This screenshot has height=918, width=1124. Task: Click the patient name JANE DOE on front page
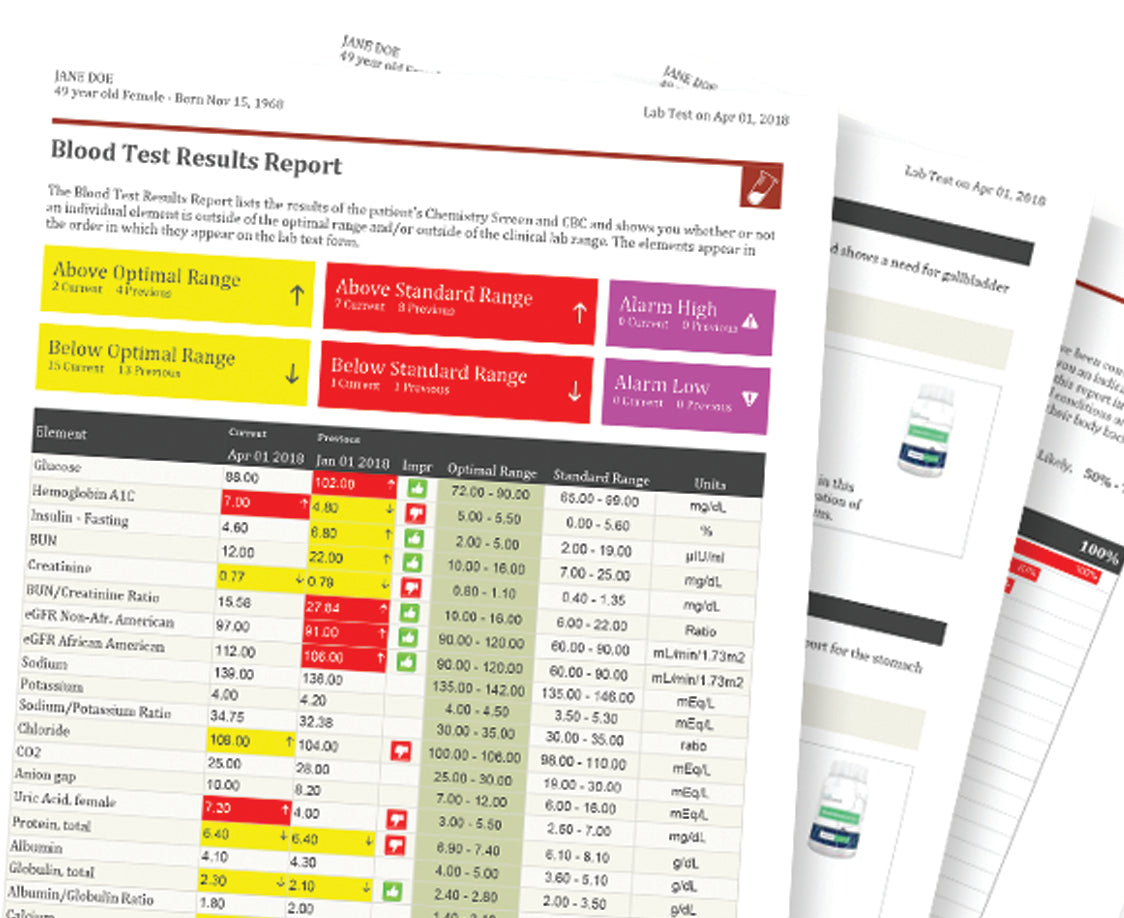tap(83, 77)
